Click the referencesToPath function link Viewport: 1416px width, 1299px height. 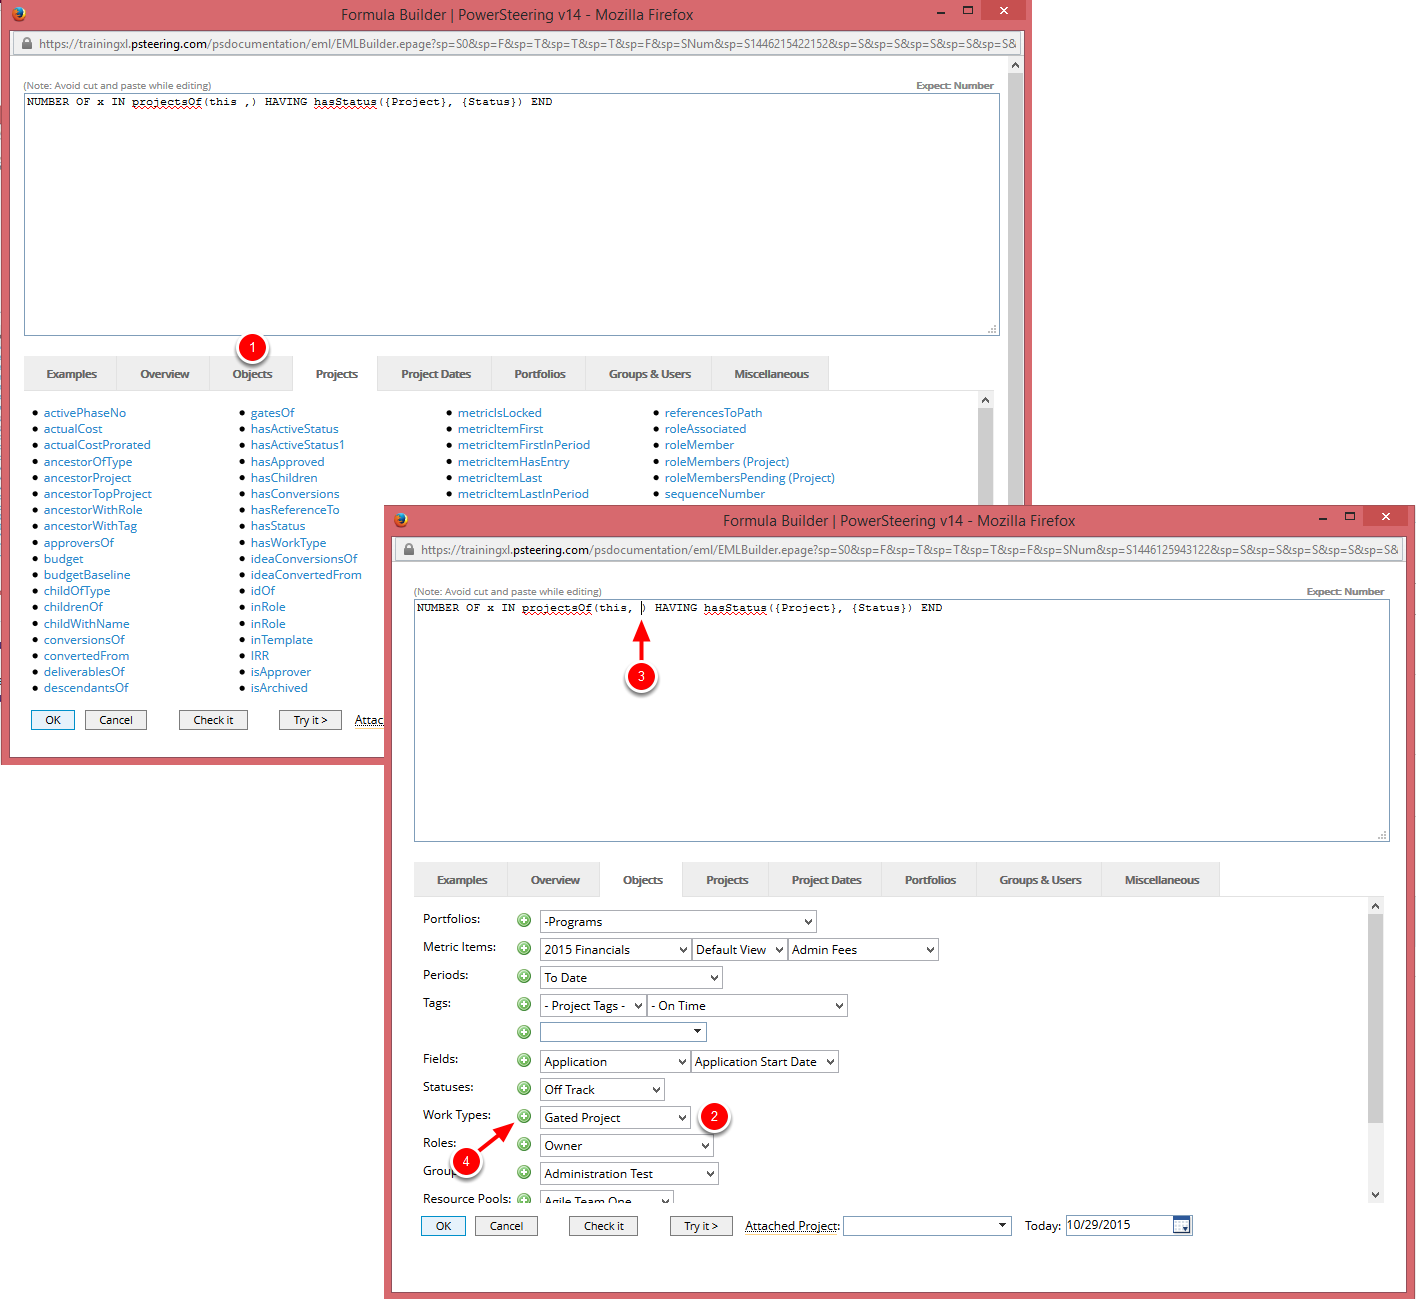pyautogui.click(x=713, y=413)
